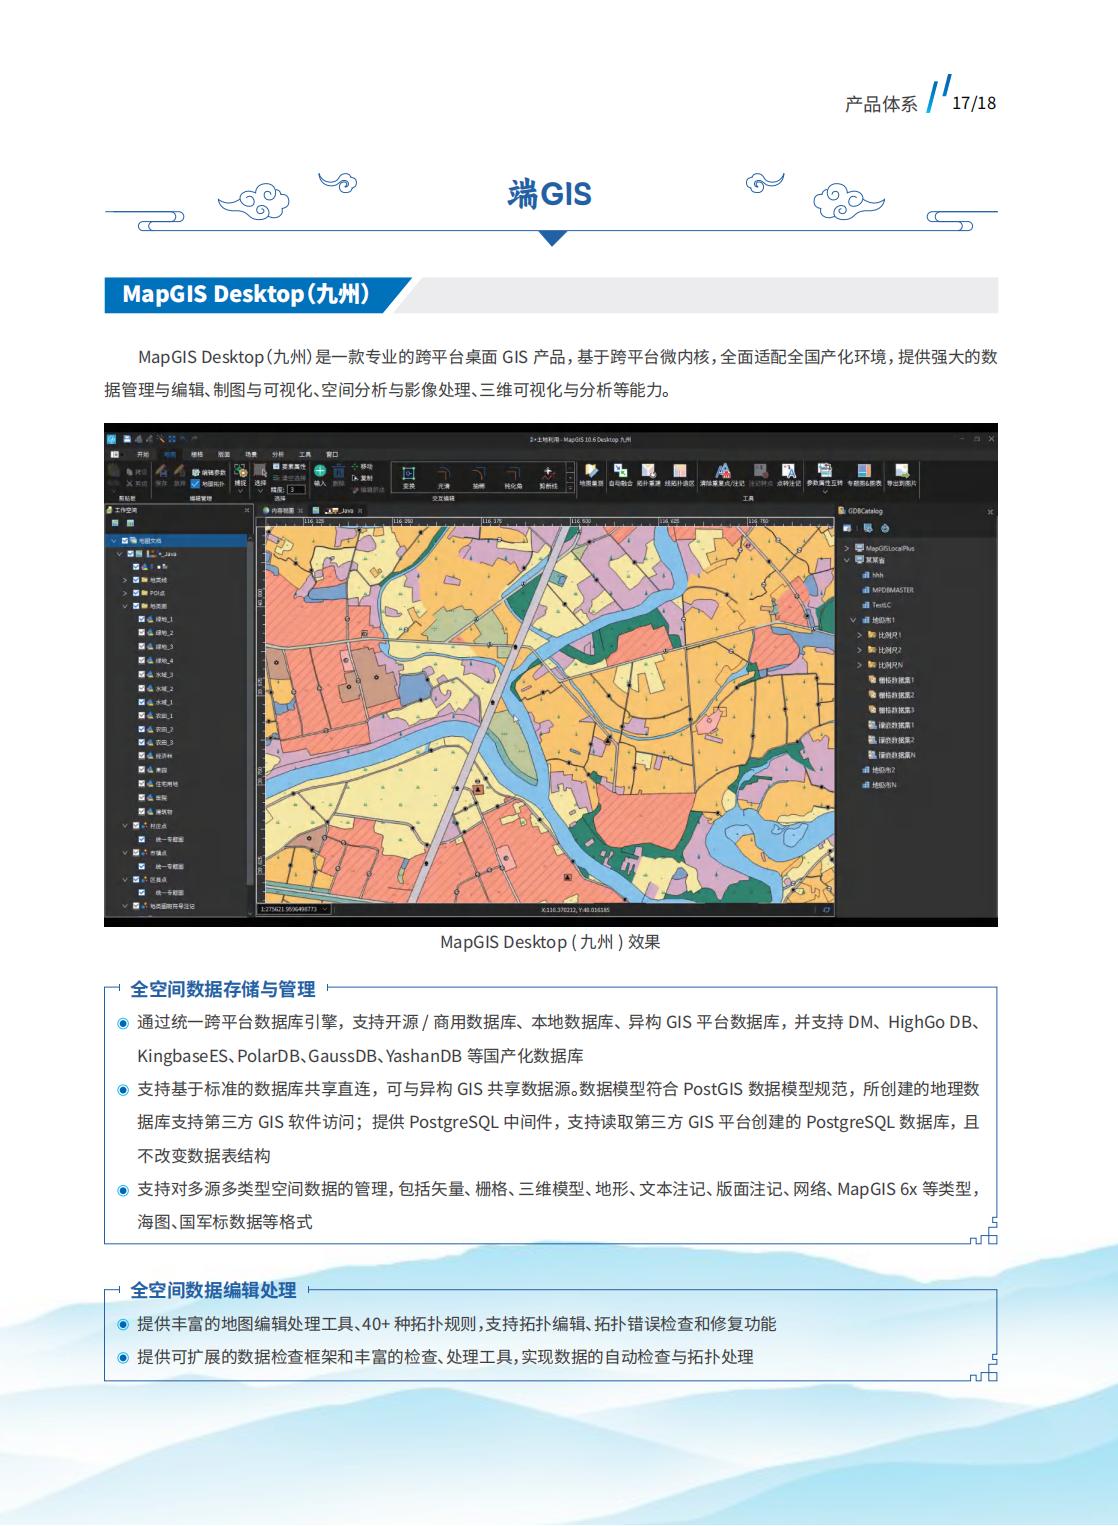The width and height of the screenshot is (1118, 1526).
Task: Toggle the POI点 group checkbox
Action: tap(136, 593)
